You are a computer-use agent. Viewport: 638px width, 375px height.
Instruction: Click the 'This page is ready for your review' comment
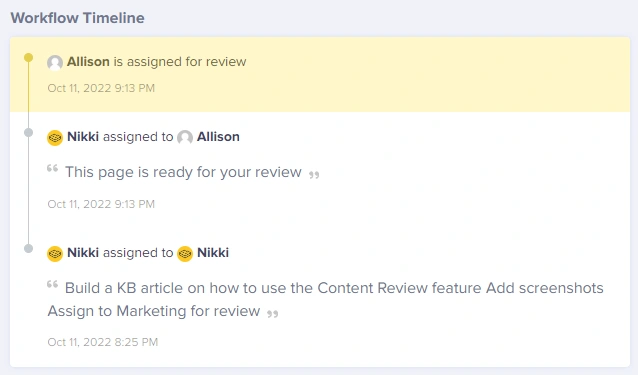coord(184,172)
